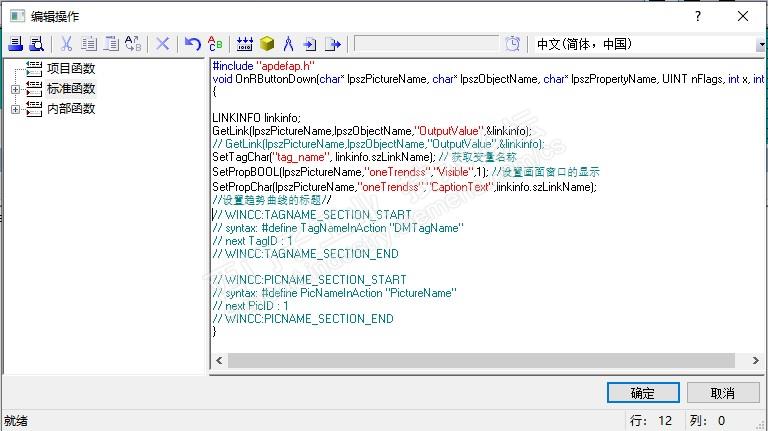Click the void OnRButtonDown declaration line

pos(488,79)
